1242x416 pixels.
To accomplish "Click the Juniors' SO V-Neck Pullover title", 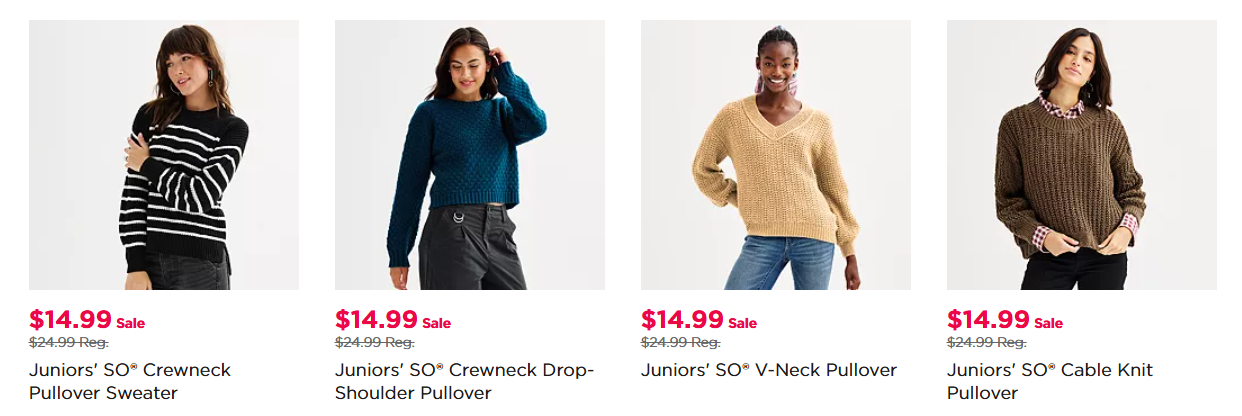I will (x=769, y=370).
